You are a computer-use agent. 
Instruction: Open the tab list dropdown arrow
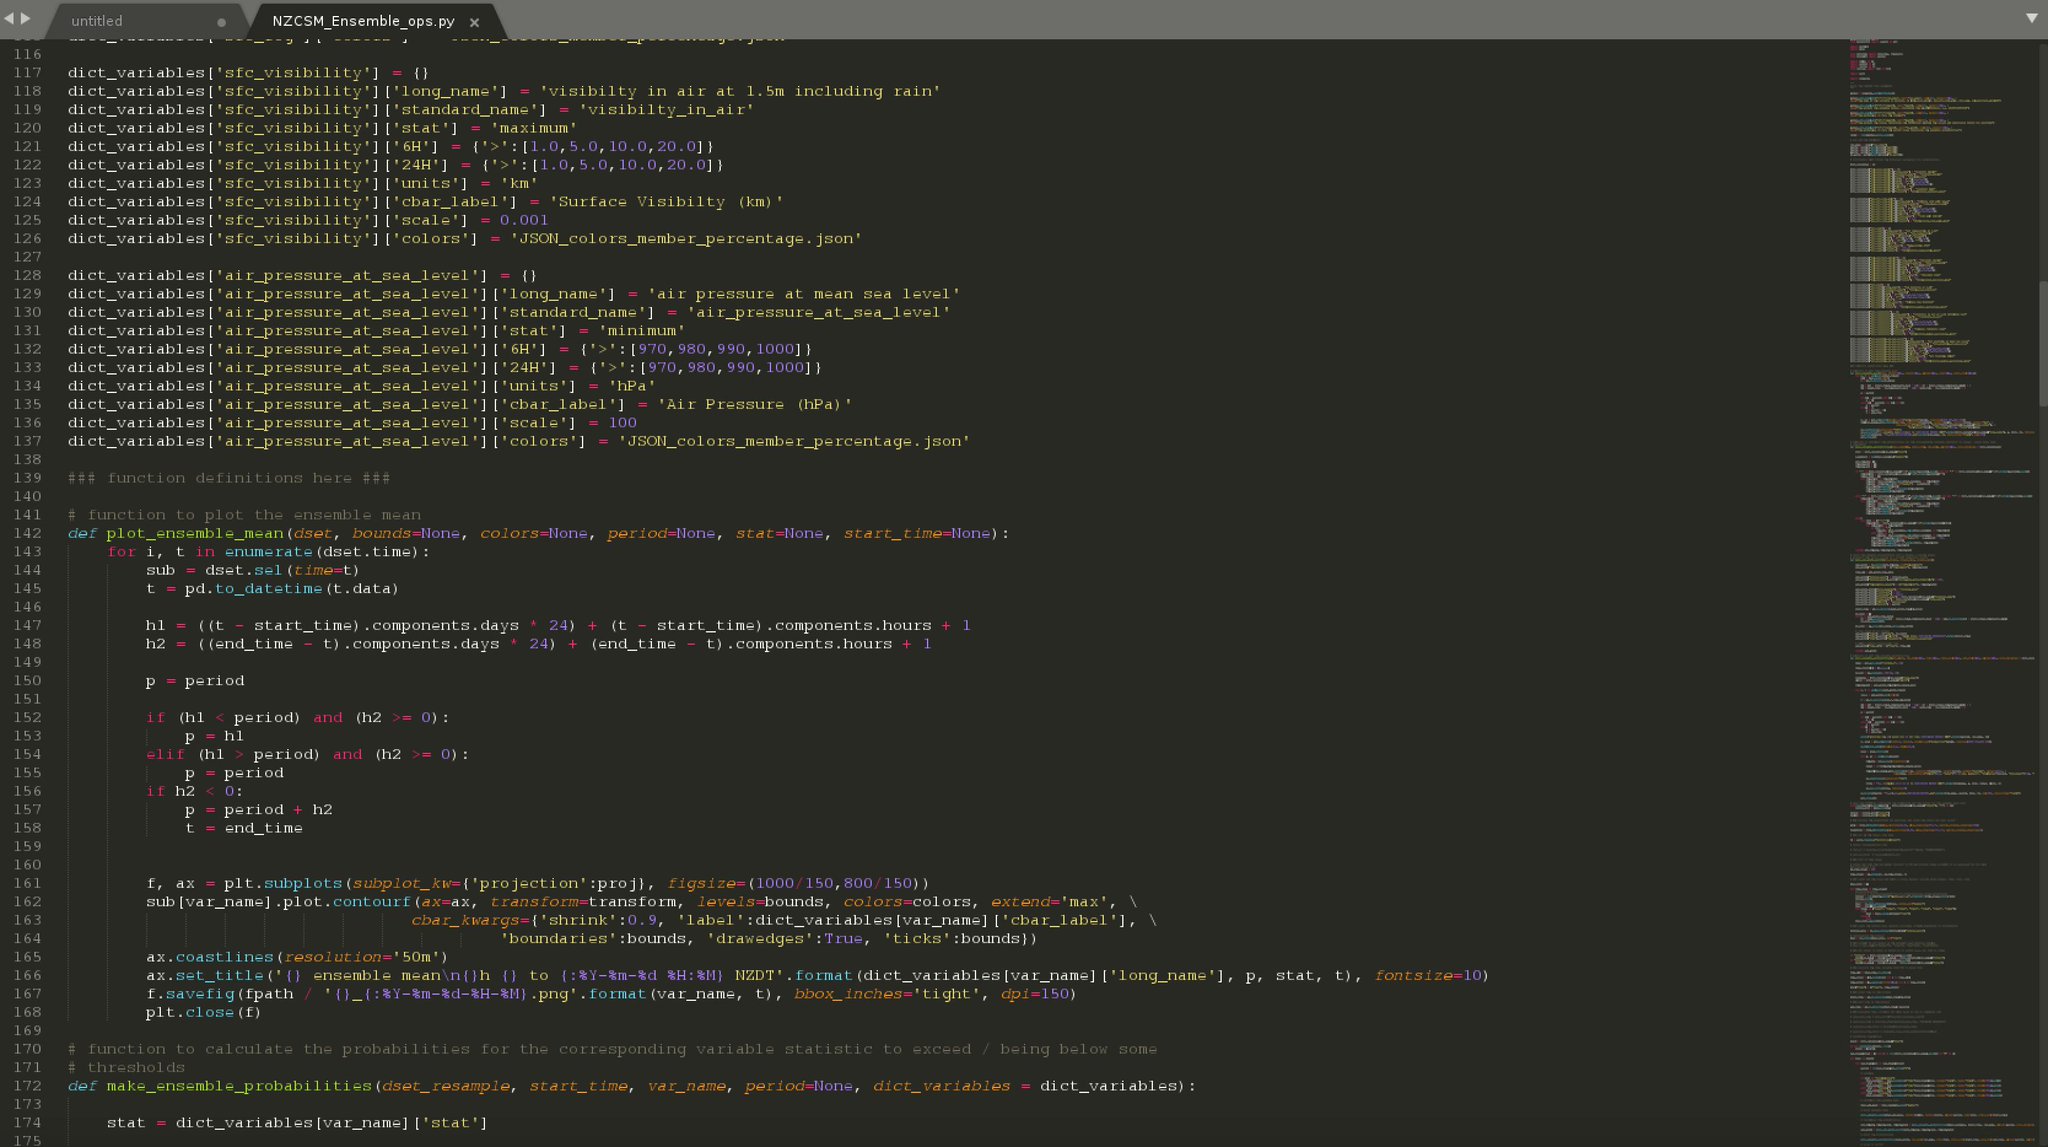2031,18
